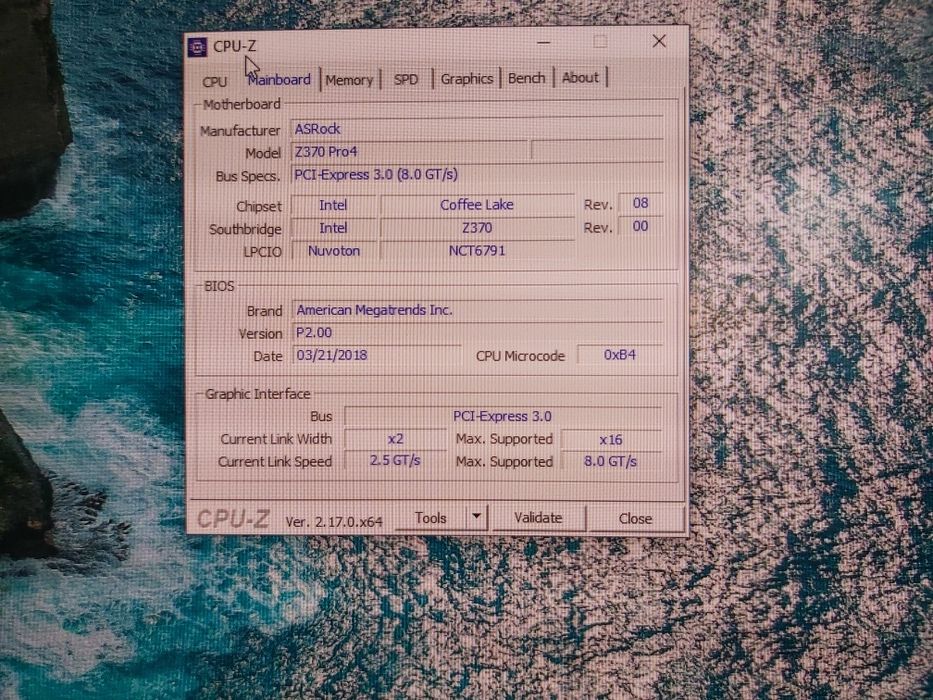Click the Intel southbridge vendor field

pyautogui.click(x=333, y=228)
